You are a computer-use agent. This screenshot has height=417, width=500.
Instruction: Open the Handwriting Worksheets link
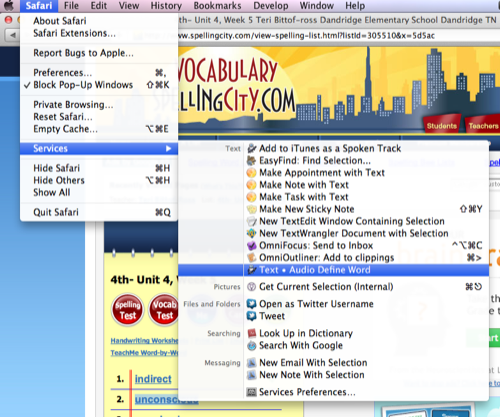144,341
